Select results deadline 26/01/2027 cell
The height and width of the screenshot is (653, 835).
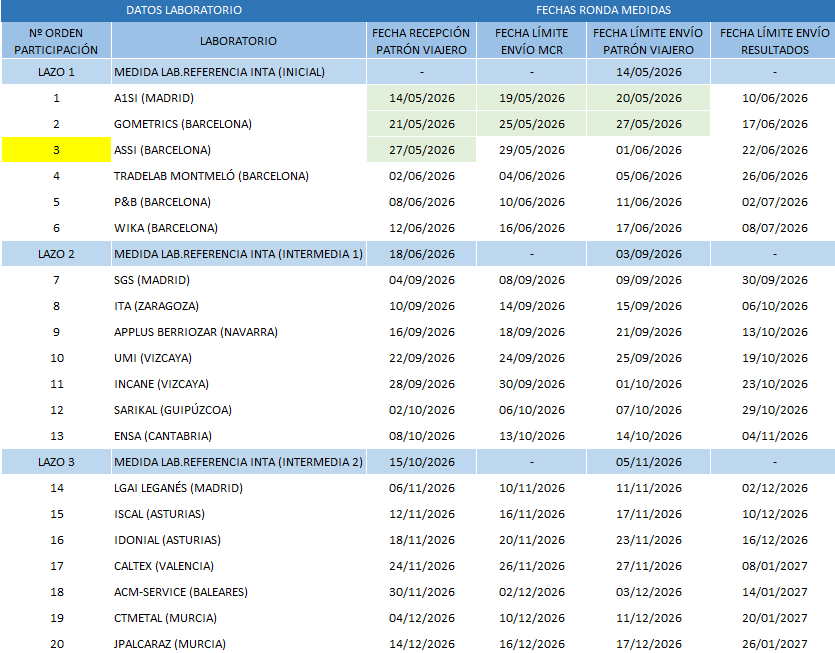(774, 643)
